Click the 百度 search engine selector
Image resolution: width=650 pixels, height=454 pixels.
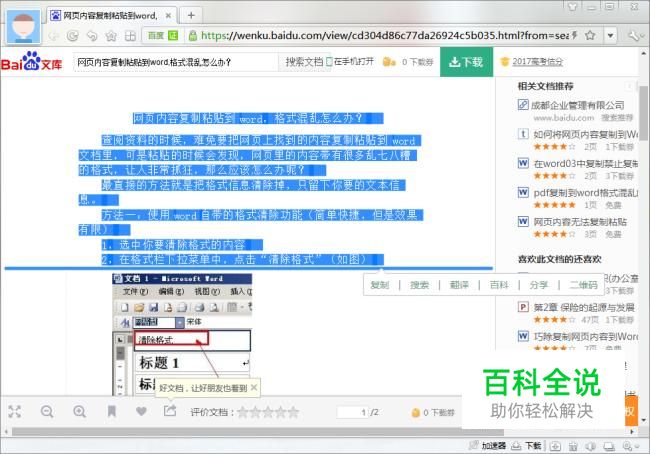[162, 36]
